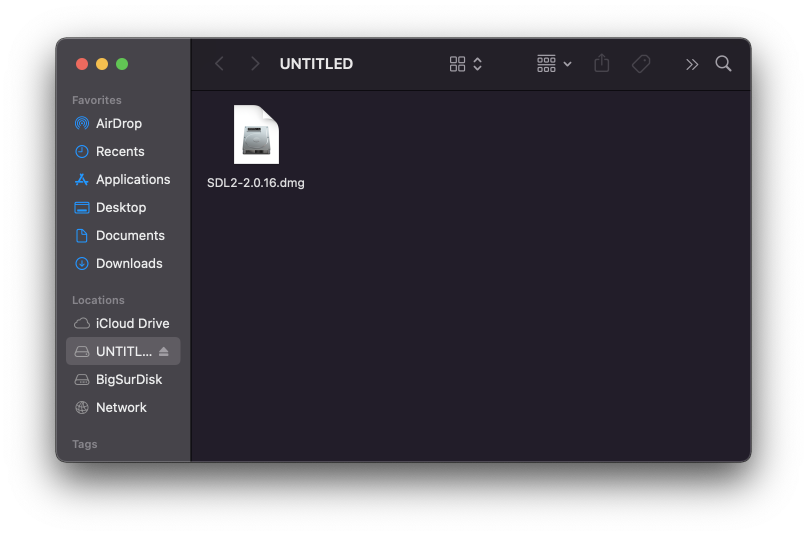807x536 pixels.
Task: Expand hidden toolbar items with double chevron
Action: pyautogui.click(x=691, y=64)
